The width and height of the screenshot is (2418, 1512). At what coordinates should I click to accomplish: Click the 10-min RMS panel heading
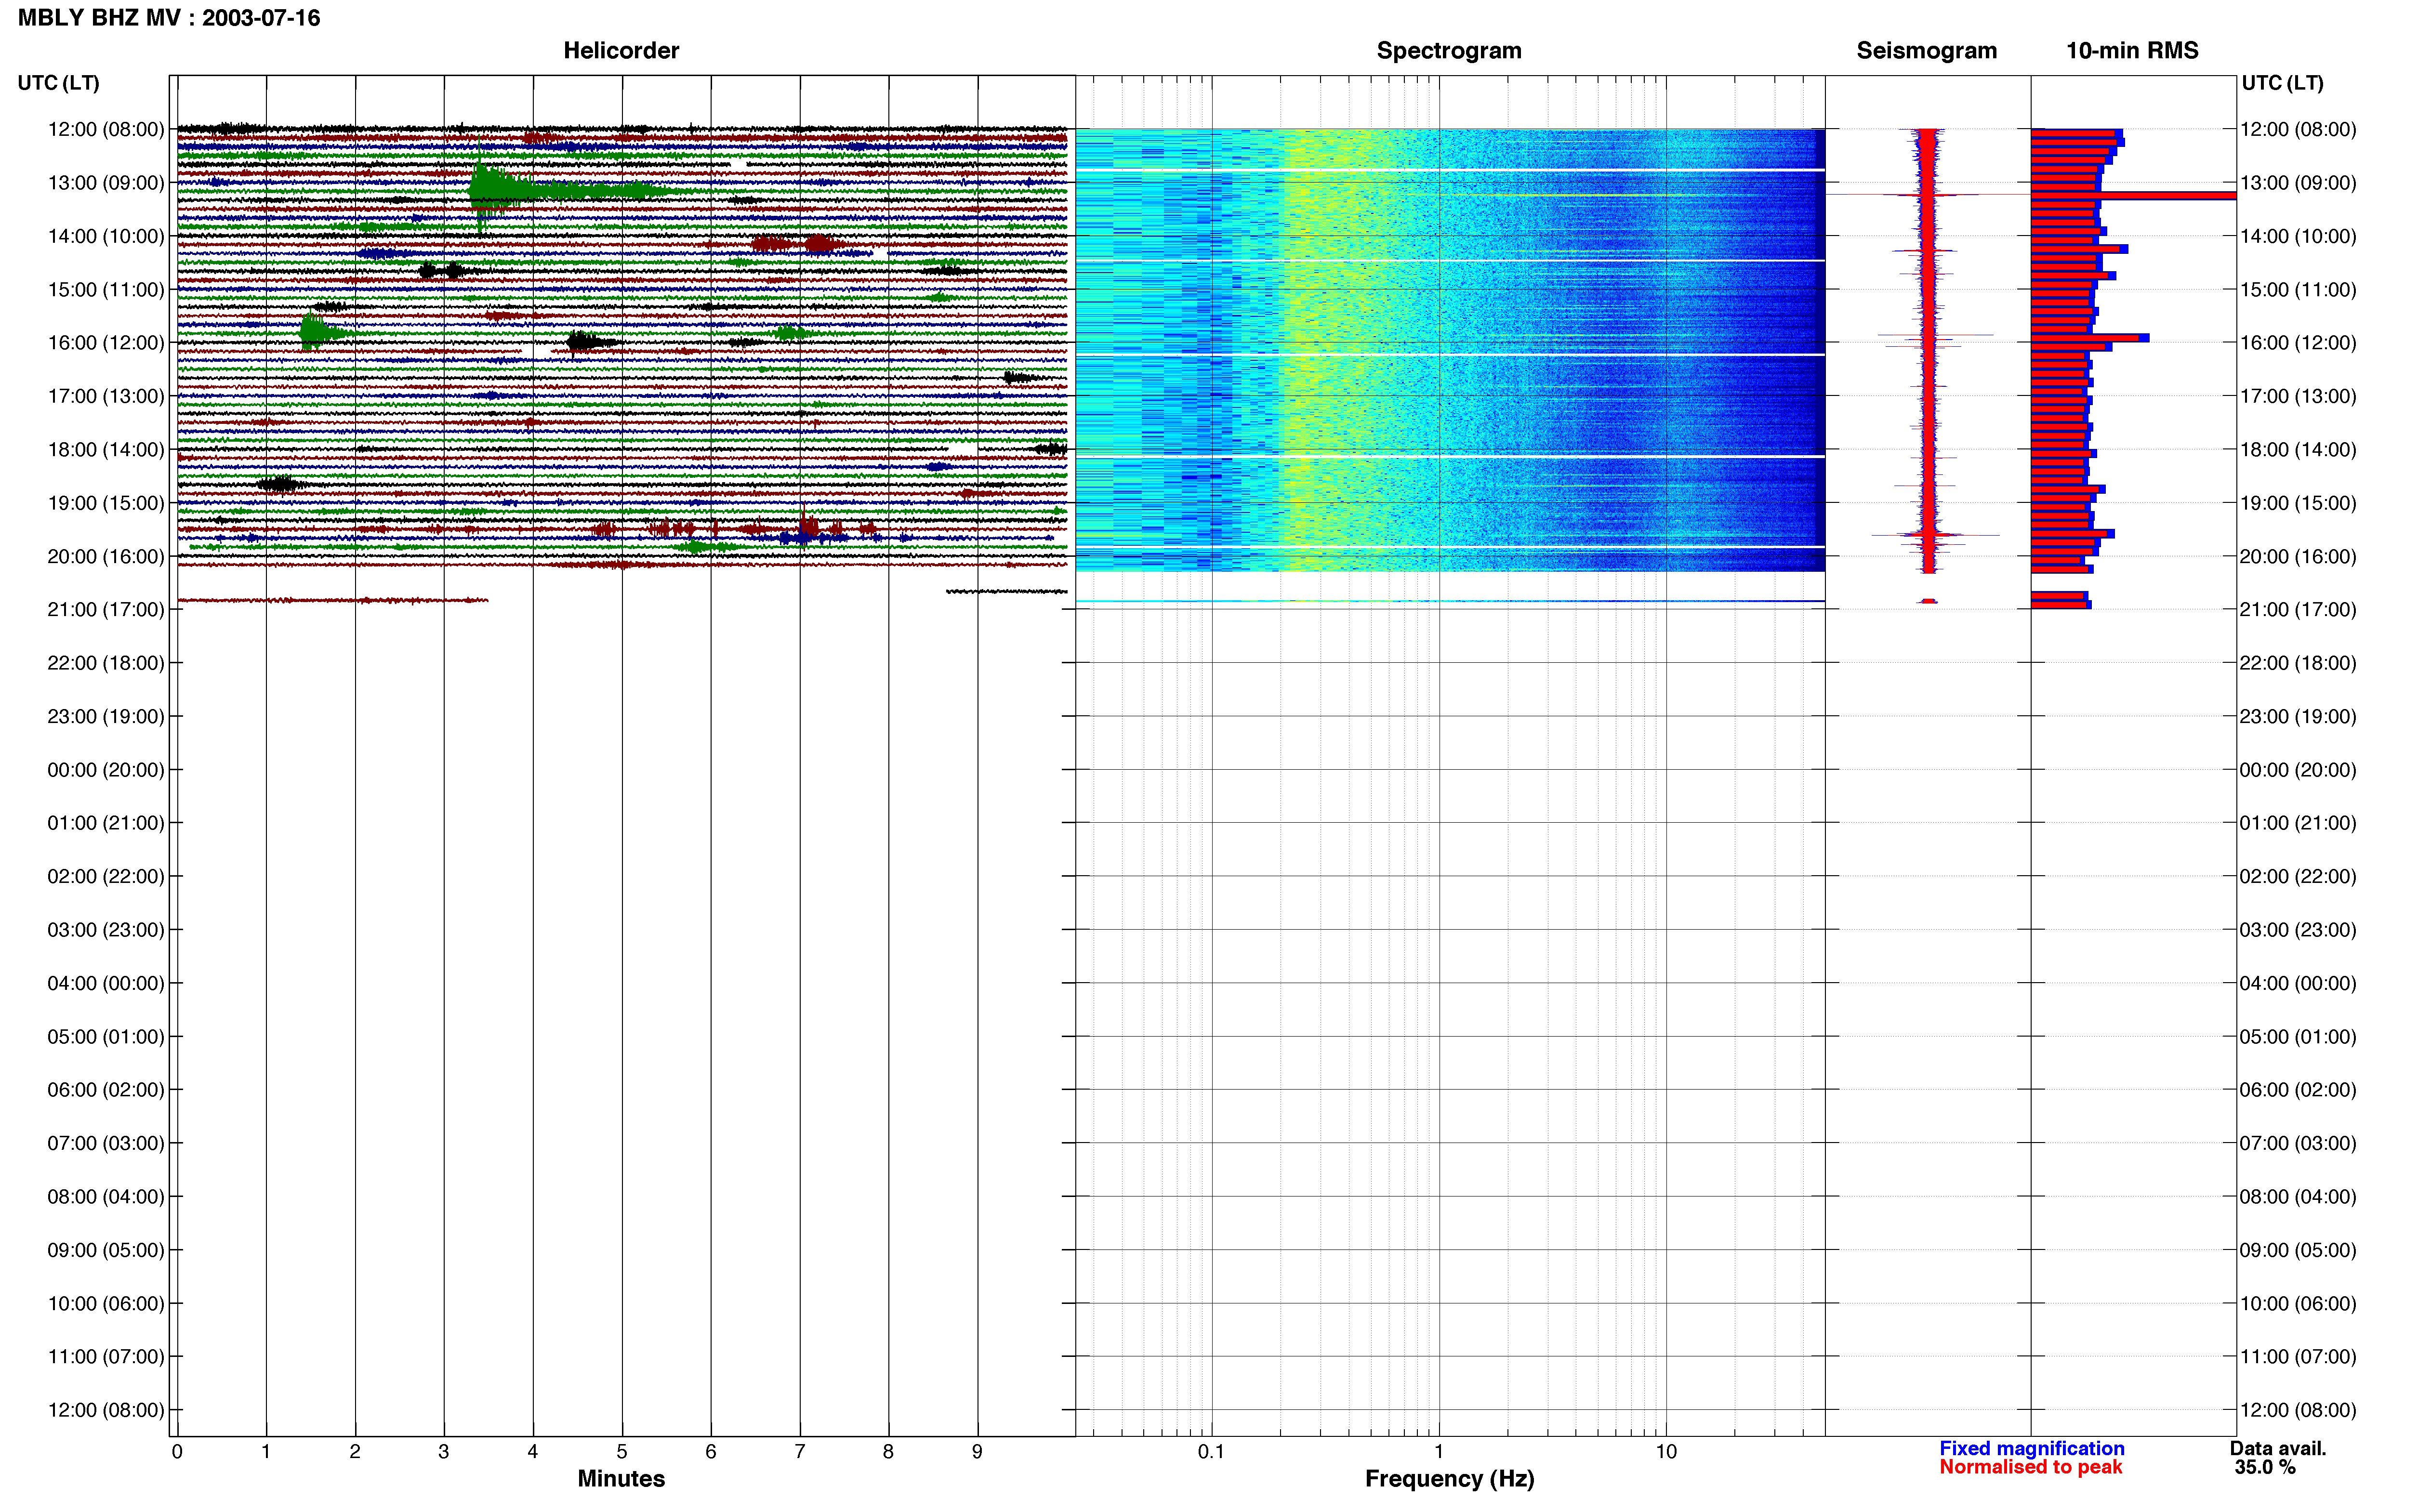tap(2132, 51)
